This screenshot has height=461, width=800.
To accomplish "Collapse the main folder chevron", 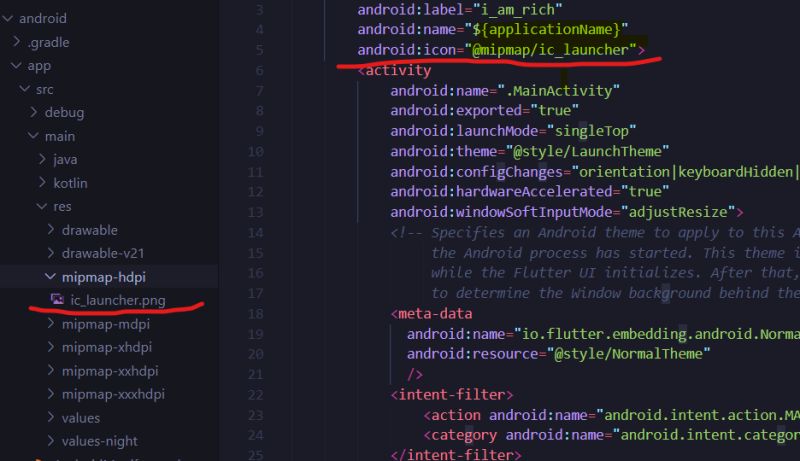I will (34, 136).
